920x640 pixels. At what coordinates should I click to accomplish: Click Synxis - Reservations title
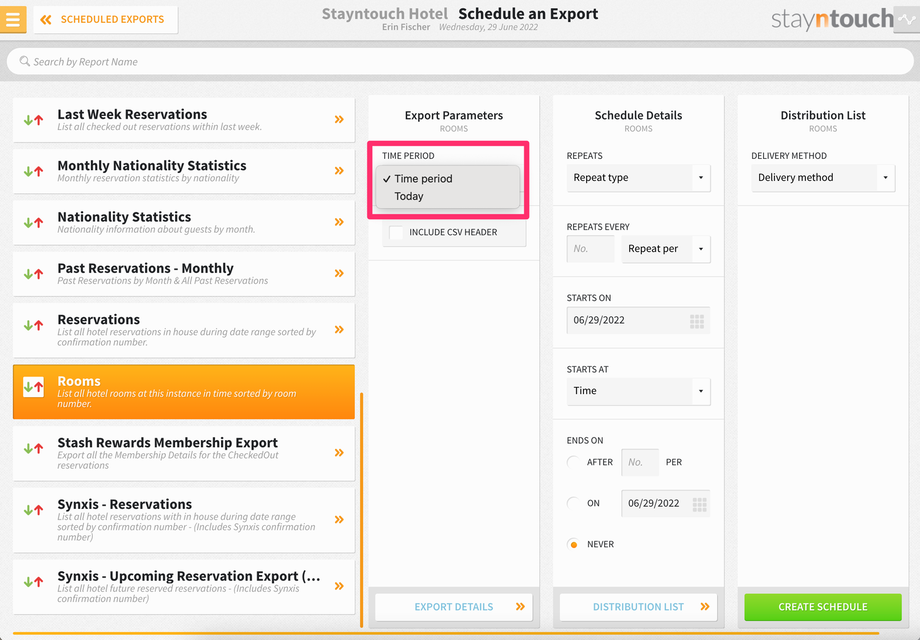point(124,504)
